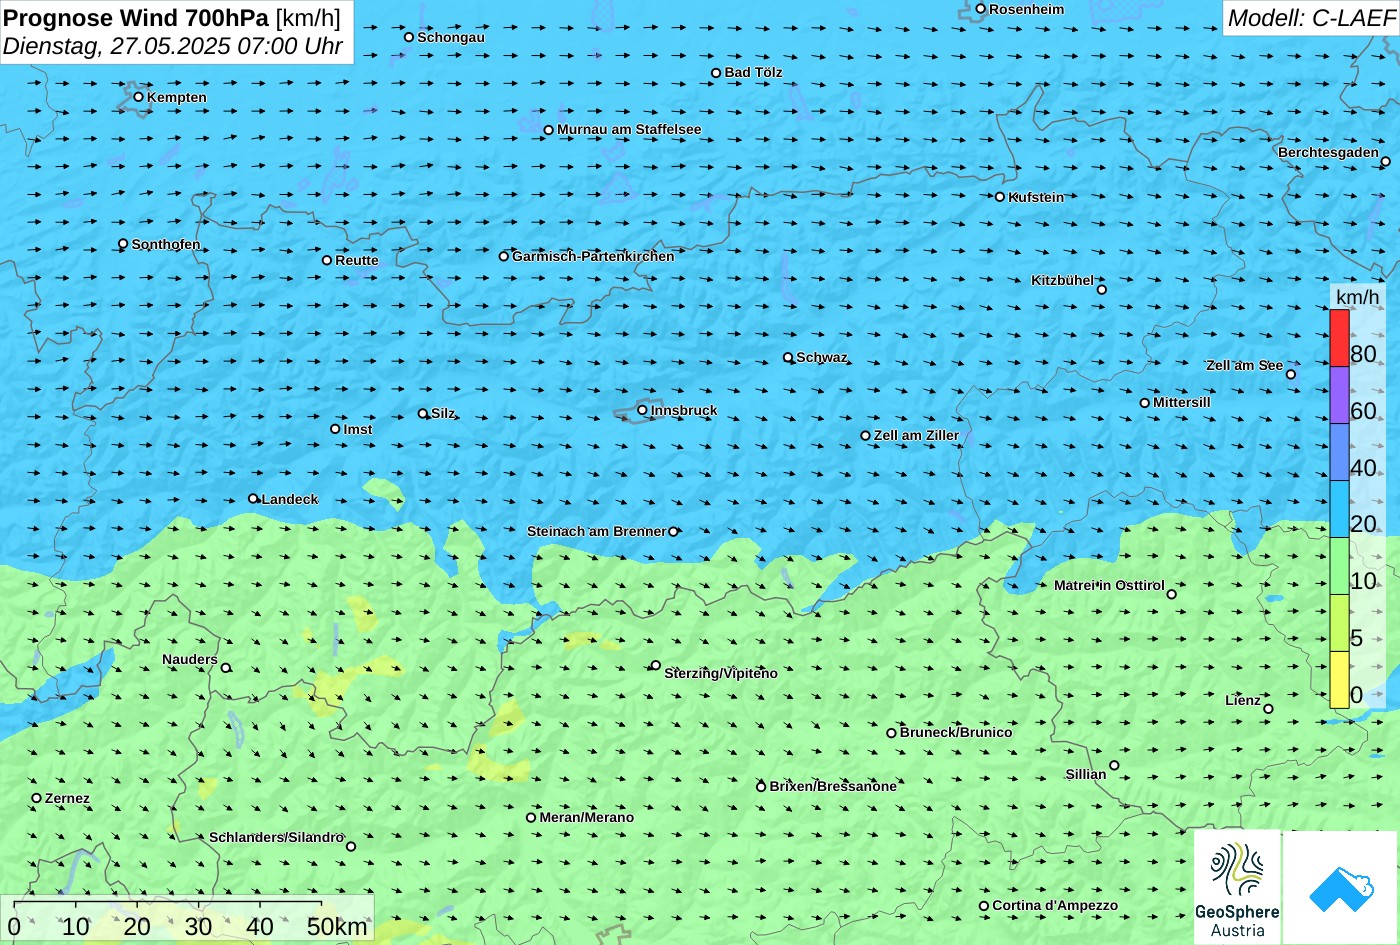Click the Matrei in Osttirol label
1400x945 pixels.
coord(1109,585)
